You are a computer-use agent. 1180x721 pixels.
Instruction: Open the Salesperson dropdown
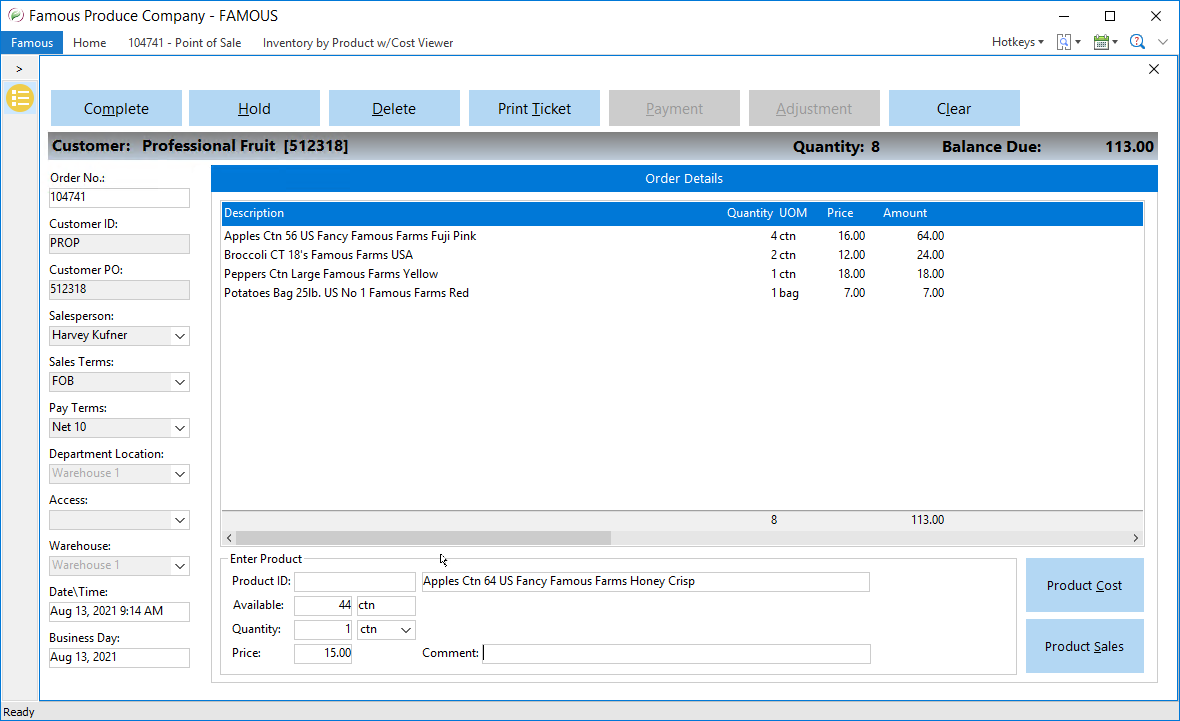(x=180, y=336)
